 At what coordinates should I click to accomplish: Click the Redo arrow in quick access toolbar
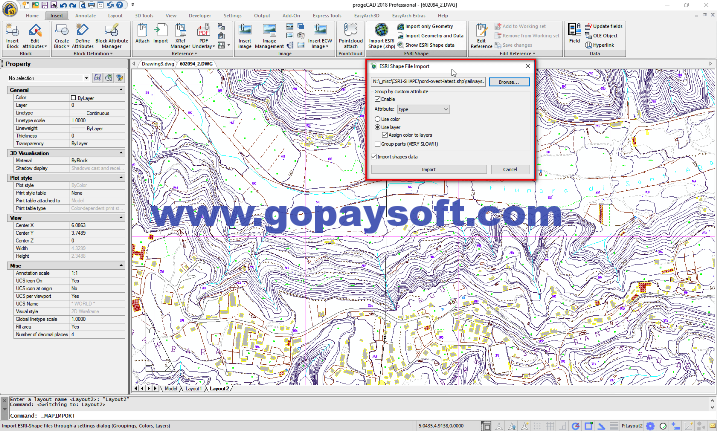point(75,5)
